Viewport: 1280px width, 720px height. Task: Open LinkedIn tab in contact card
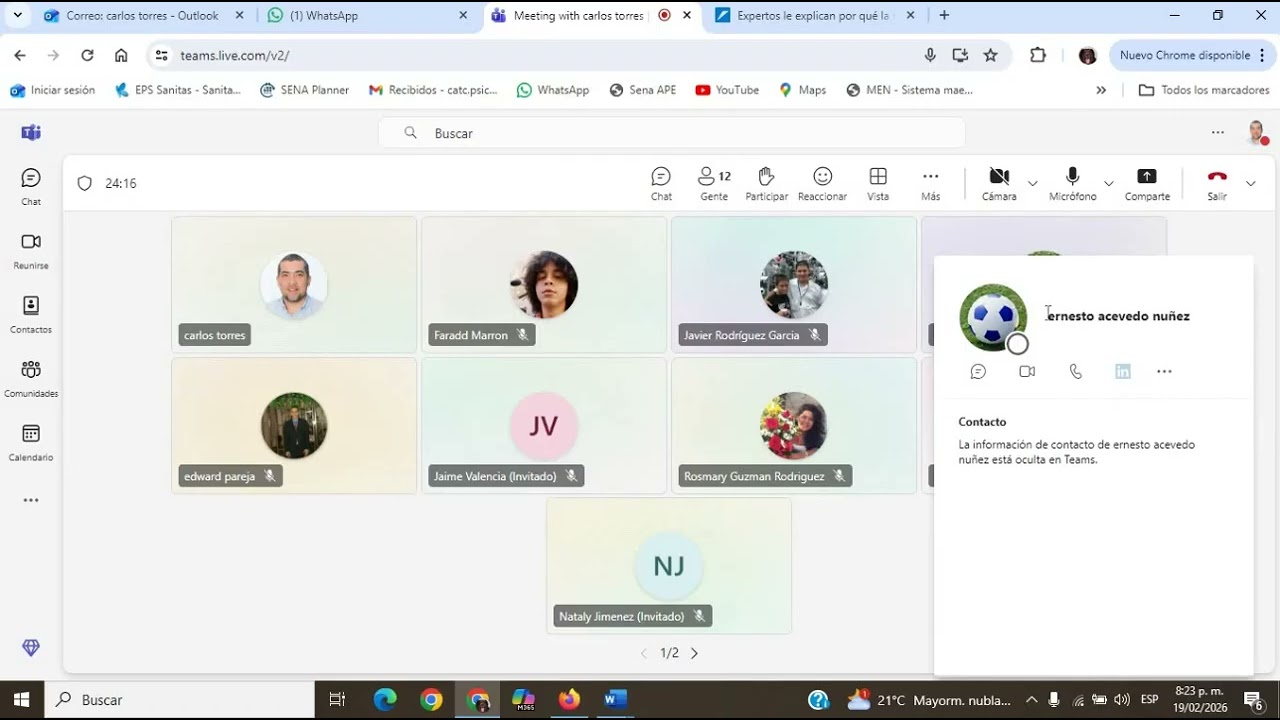[x=1123, y=371]
